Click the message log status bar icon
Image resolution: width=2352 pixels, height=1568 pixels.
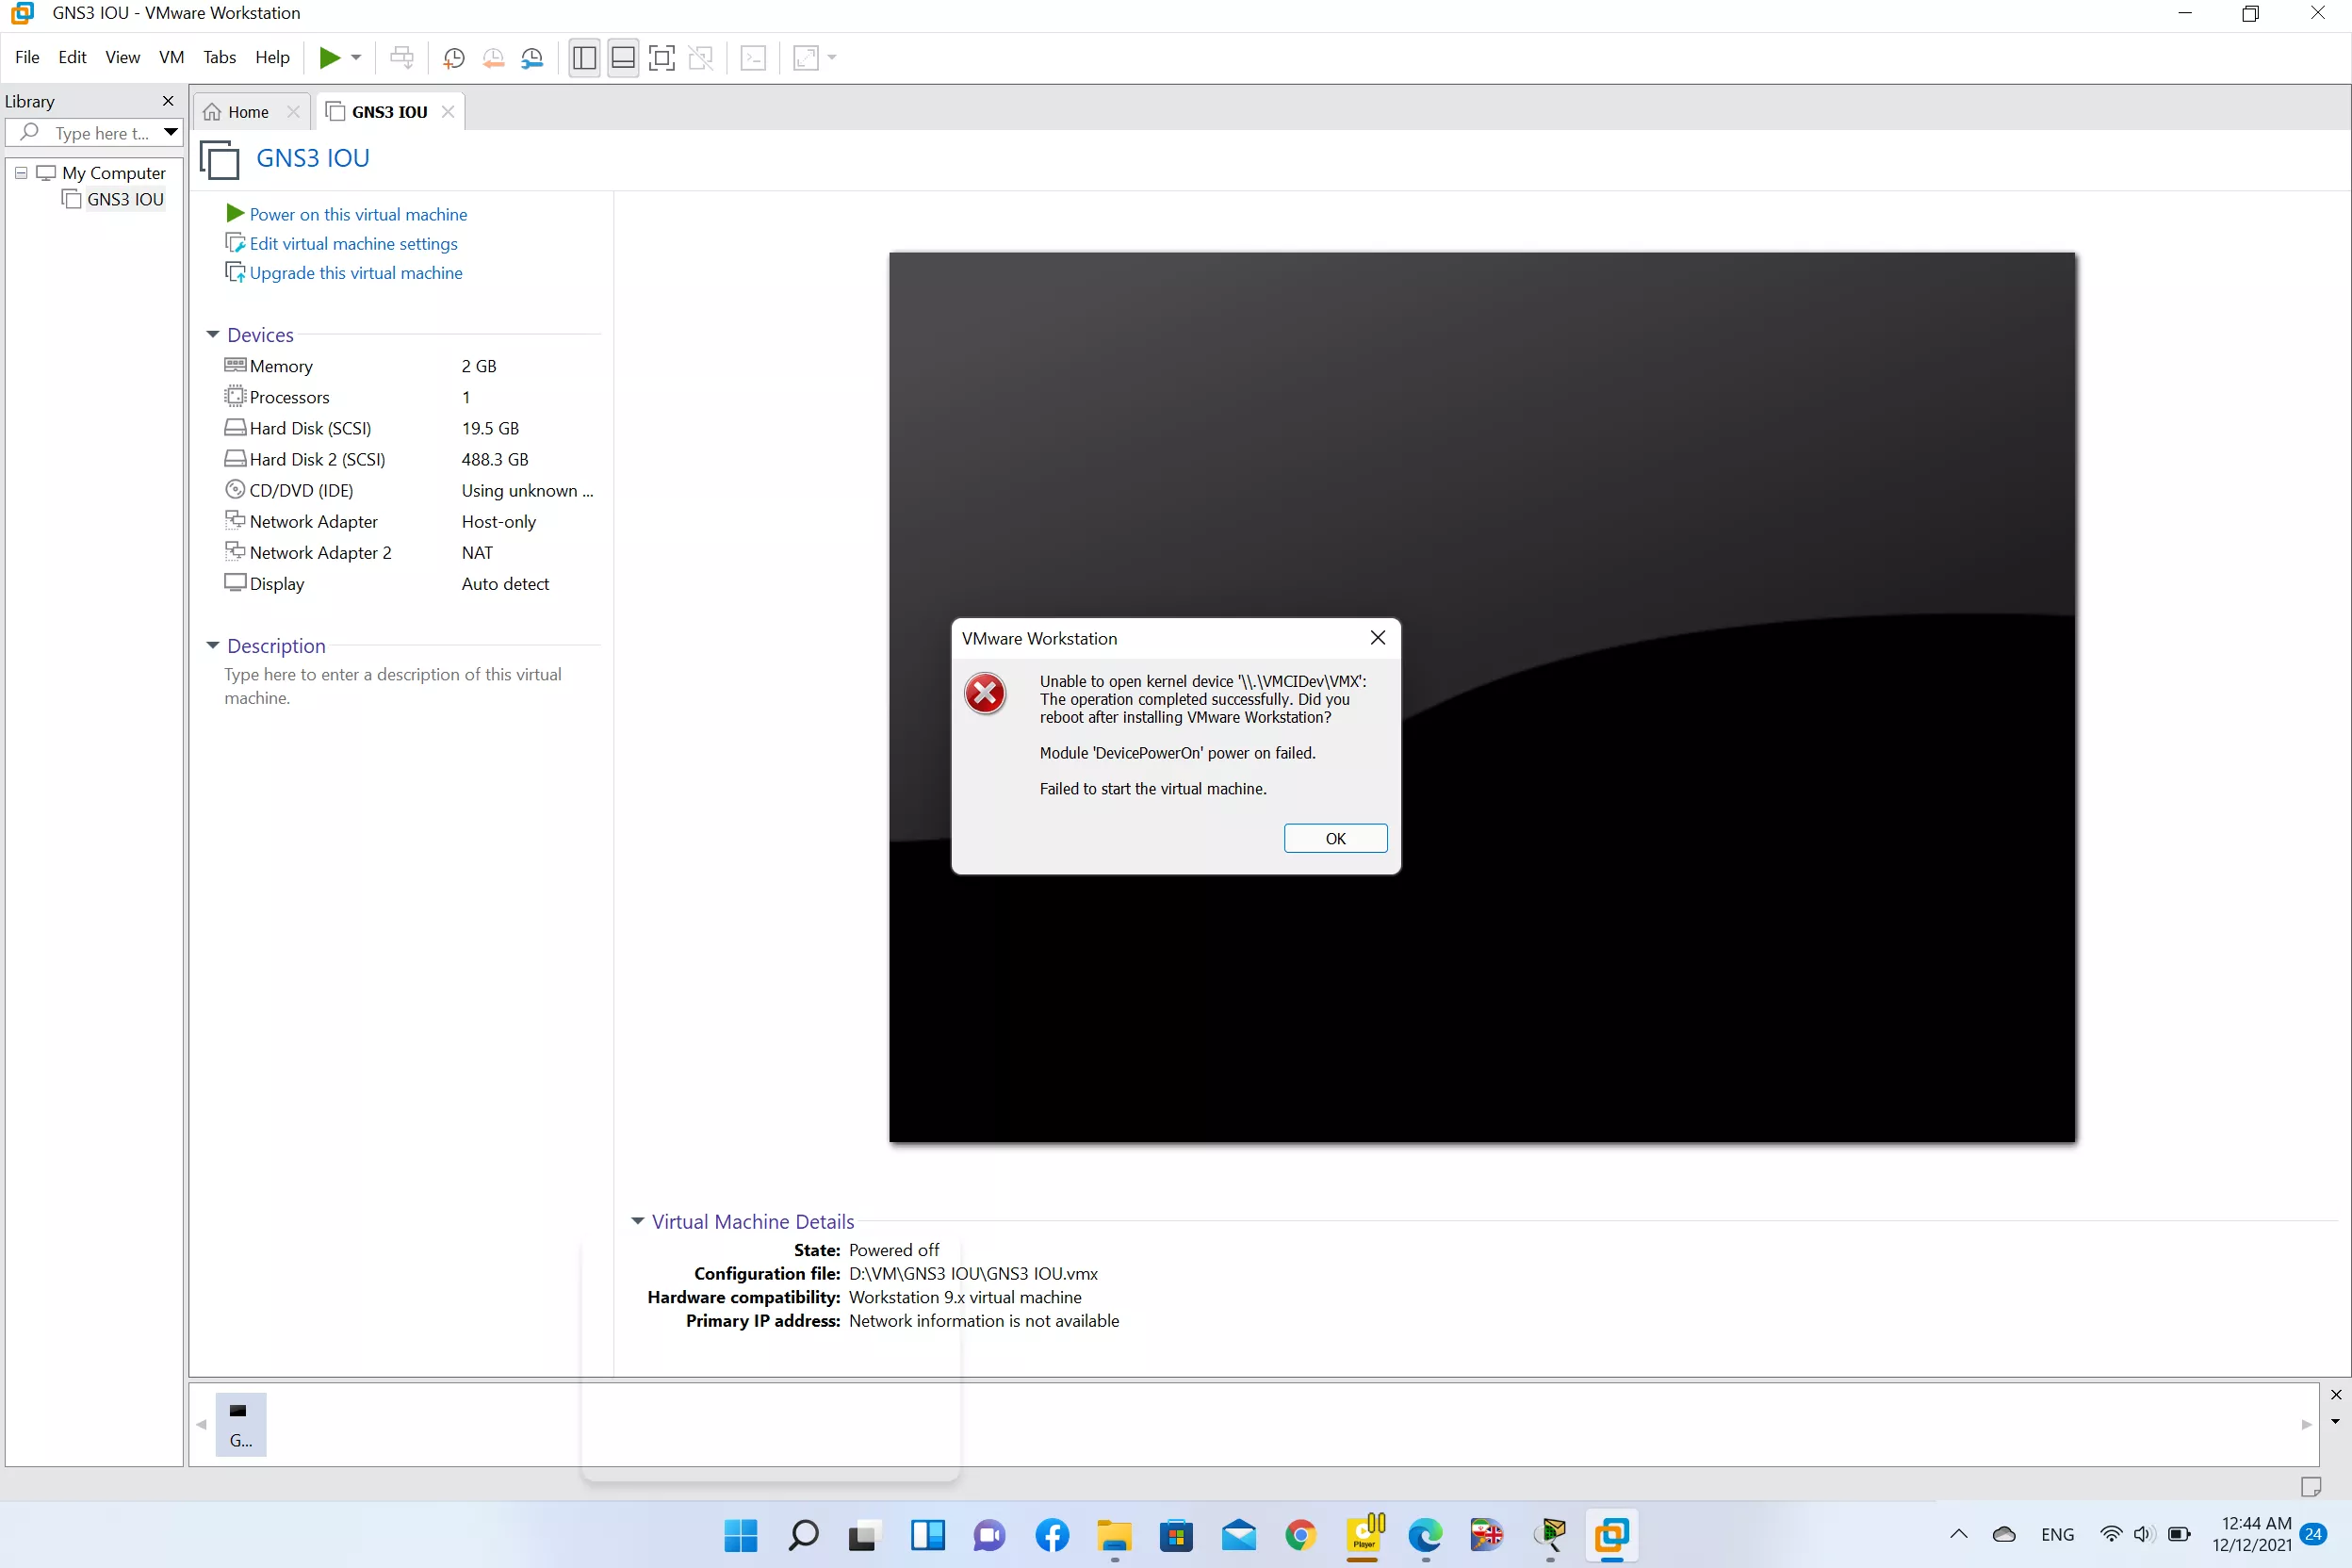point(2311,1487)
